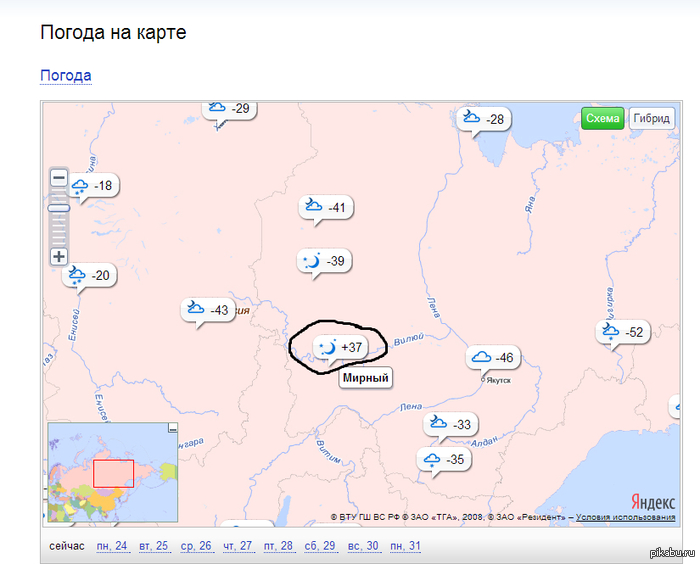Viewport: 700px width, 564px height.
Task: Click the -39 clear night marker
Action: 325,261
